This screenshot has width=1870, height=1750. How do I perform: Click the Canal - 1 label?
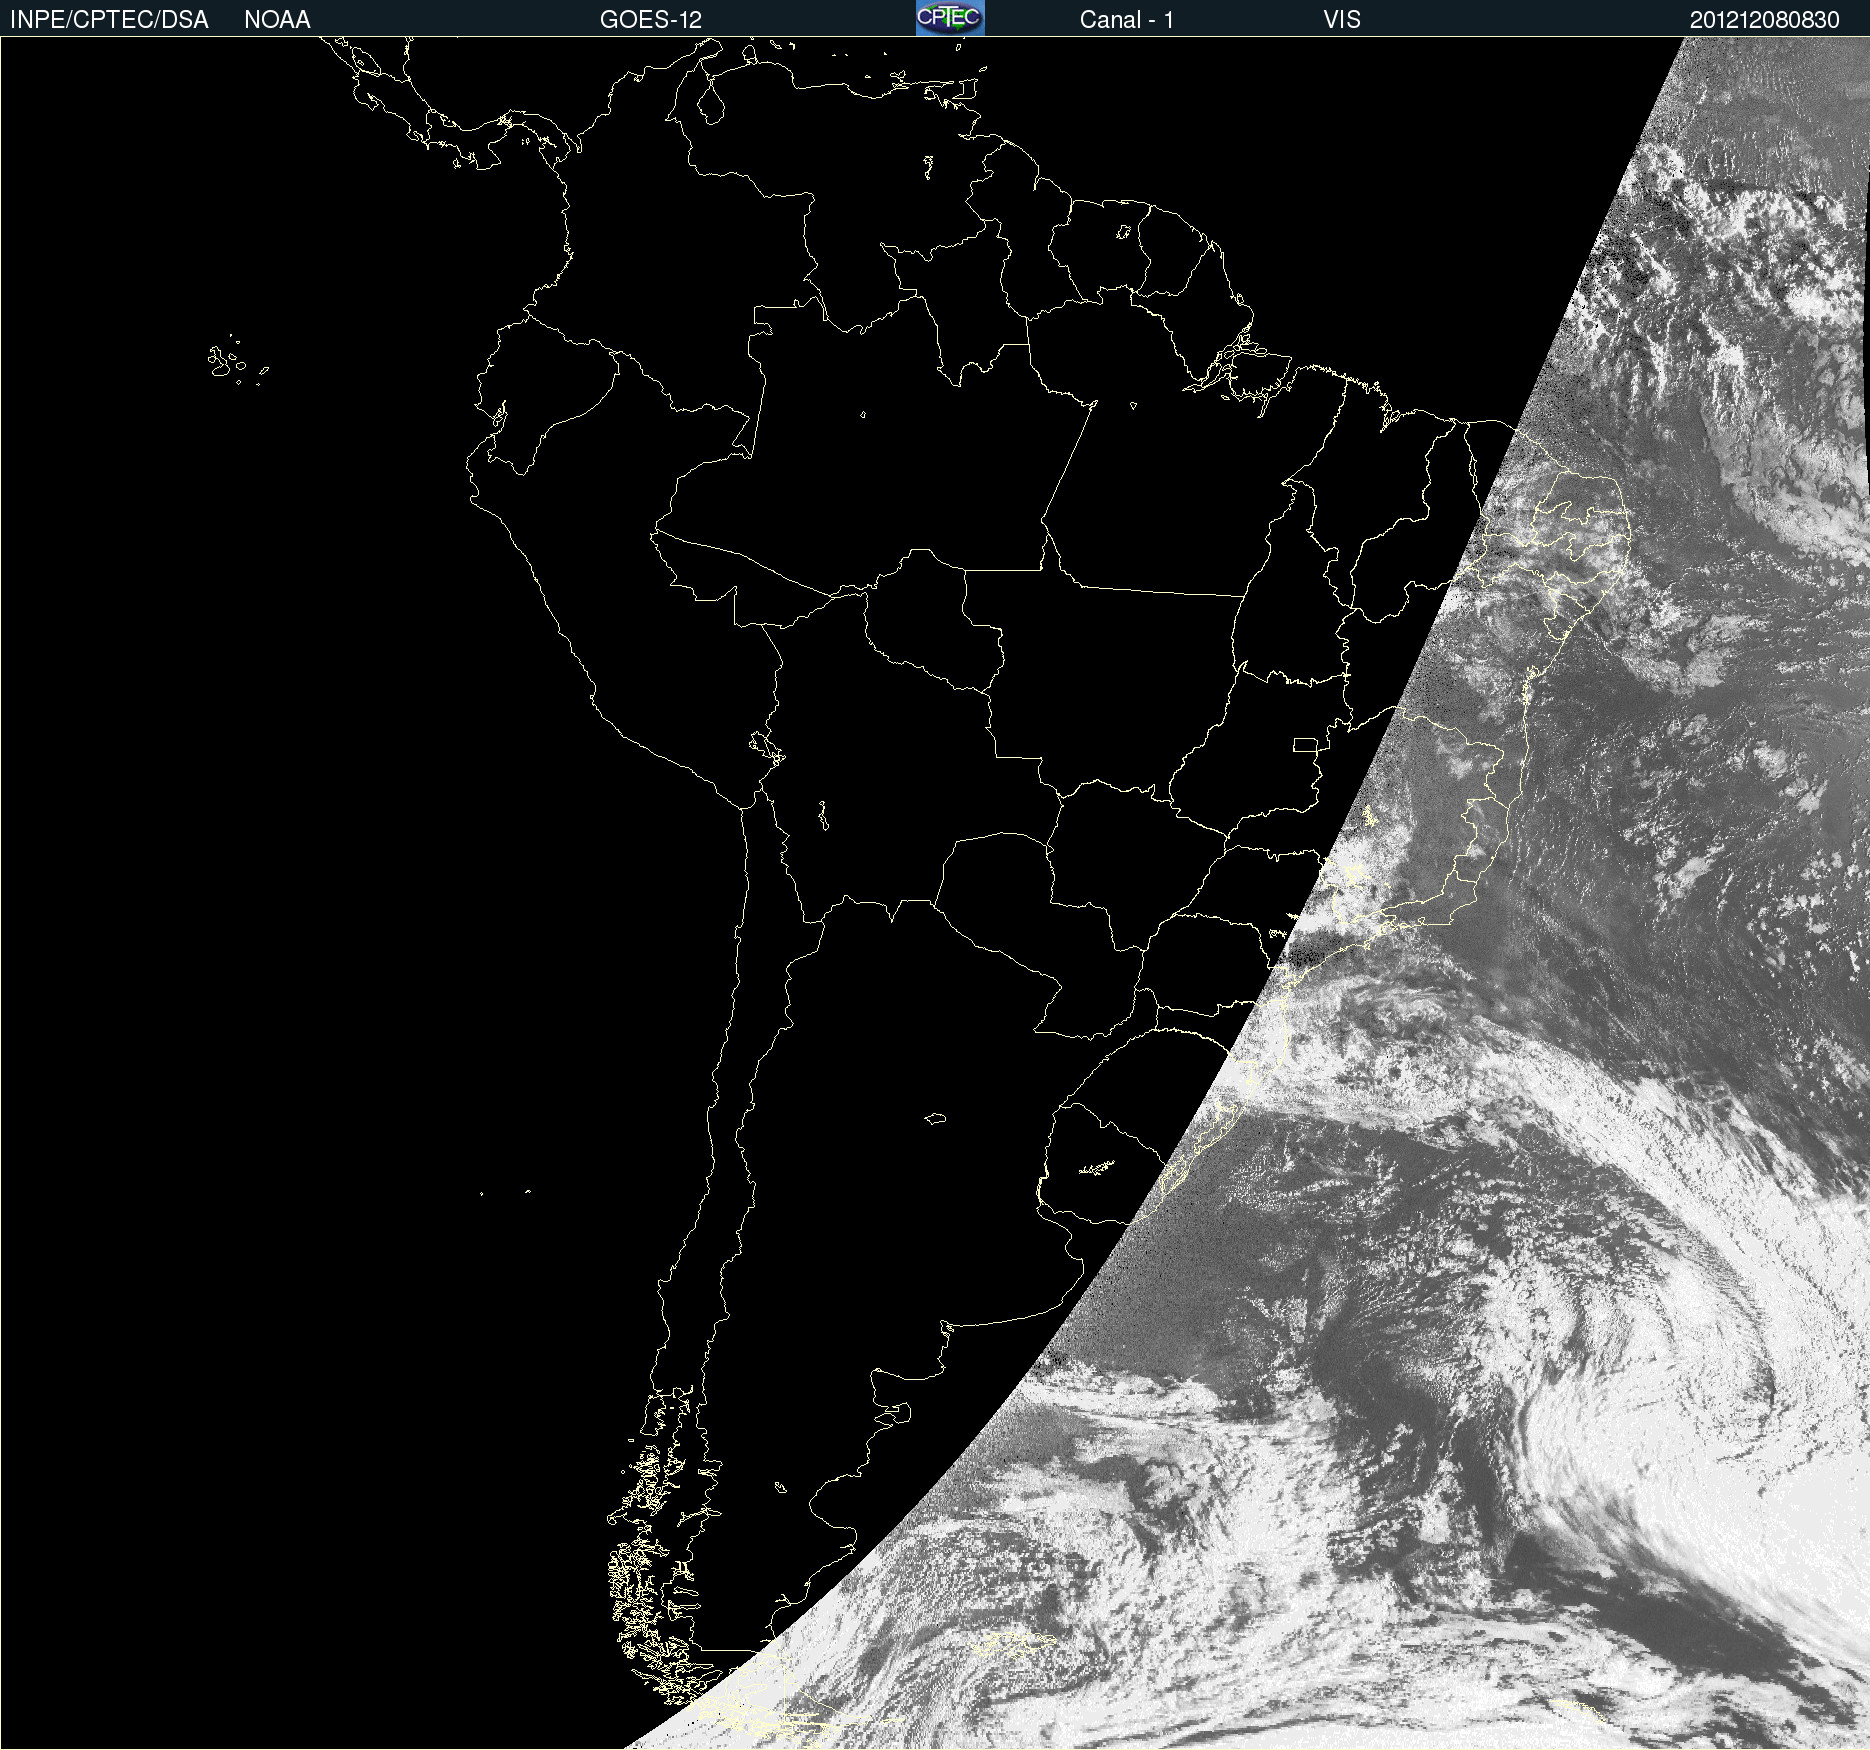pos(1126,20)
